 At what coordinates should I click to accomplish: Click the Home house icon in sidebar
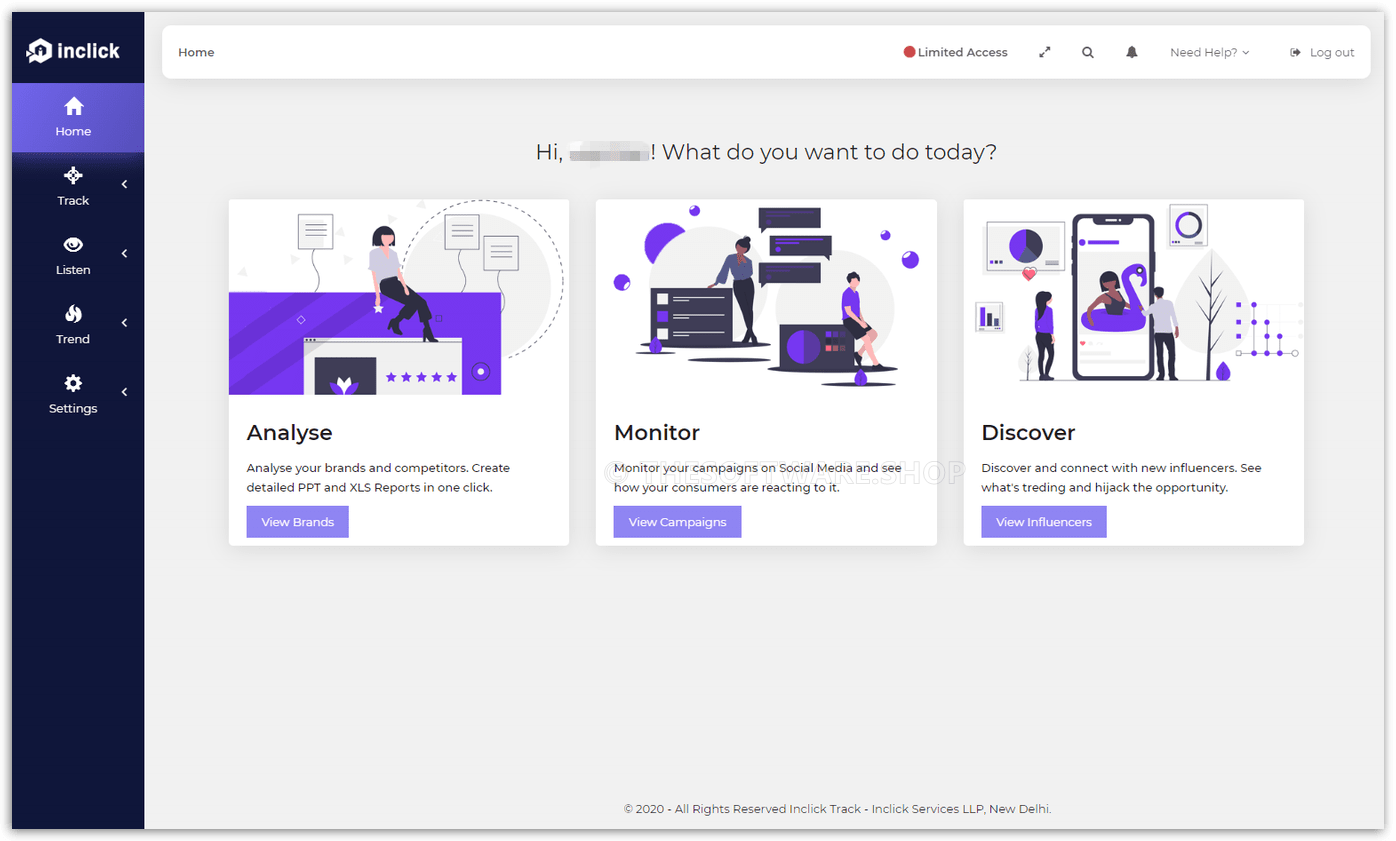pos(73,106)
